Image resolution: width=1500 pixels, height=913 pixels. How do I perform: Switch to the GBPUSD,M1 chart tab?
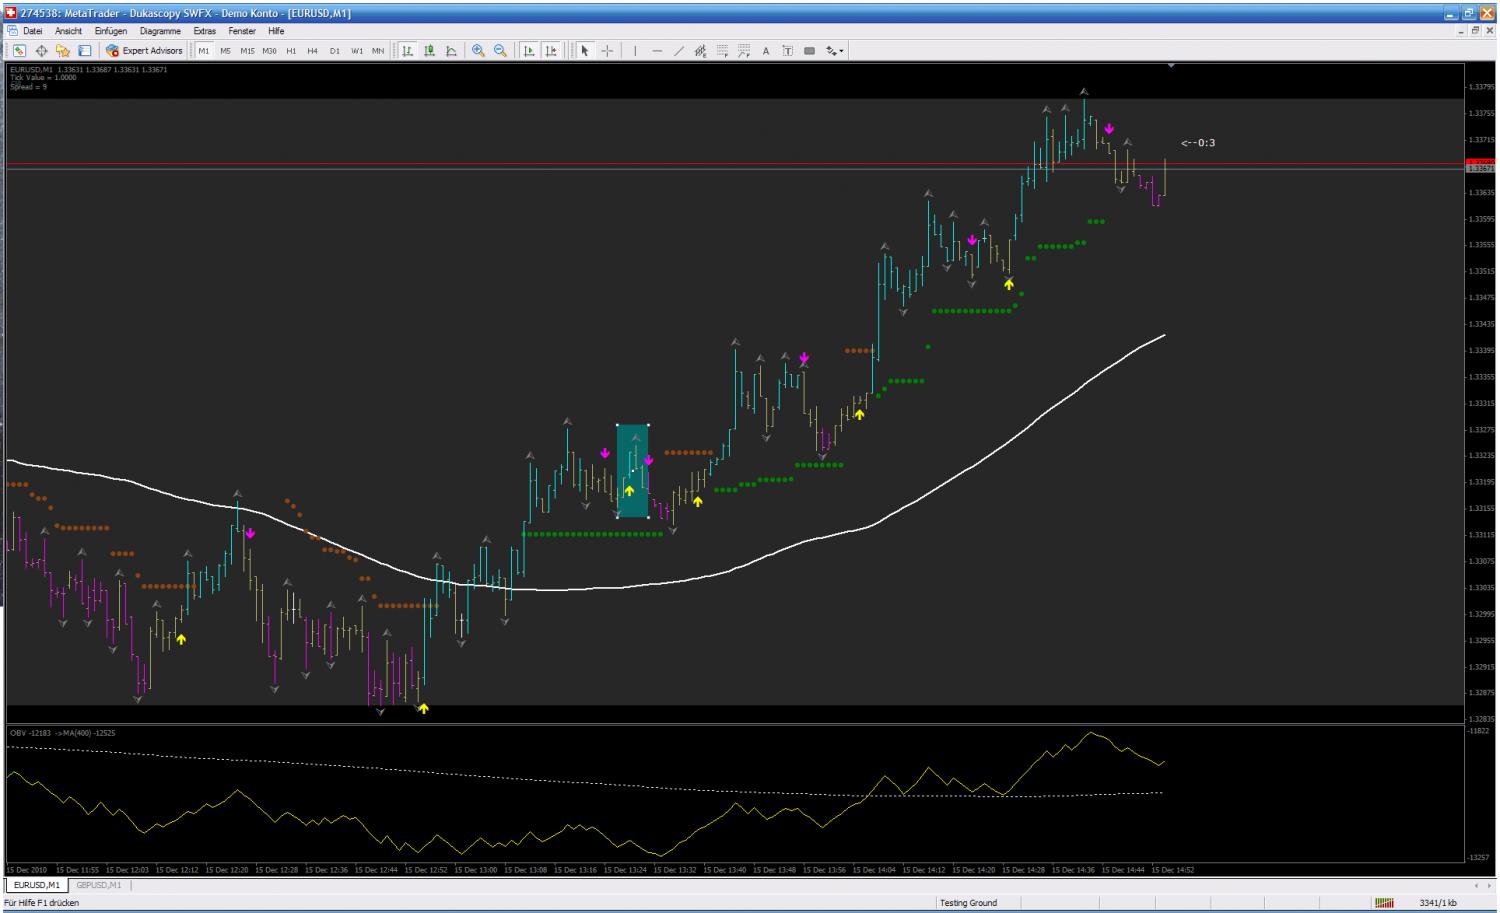click(x=99, y=885)
